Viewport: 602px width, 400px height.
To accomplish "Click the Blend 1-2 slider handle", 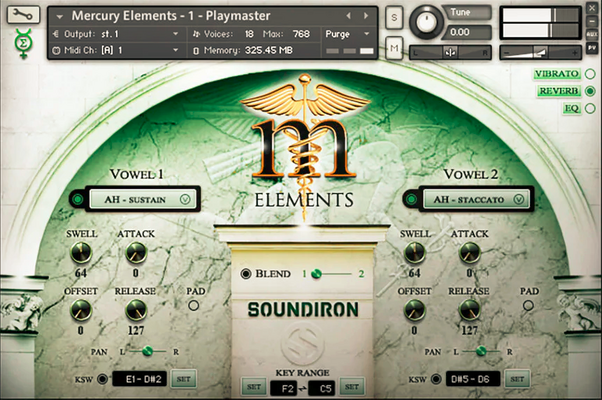I will click(316, 274).
